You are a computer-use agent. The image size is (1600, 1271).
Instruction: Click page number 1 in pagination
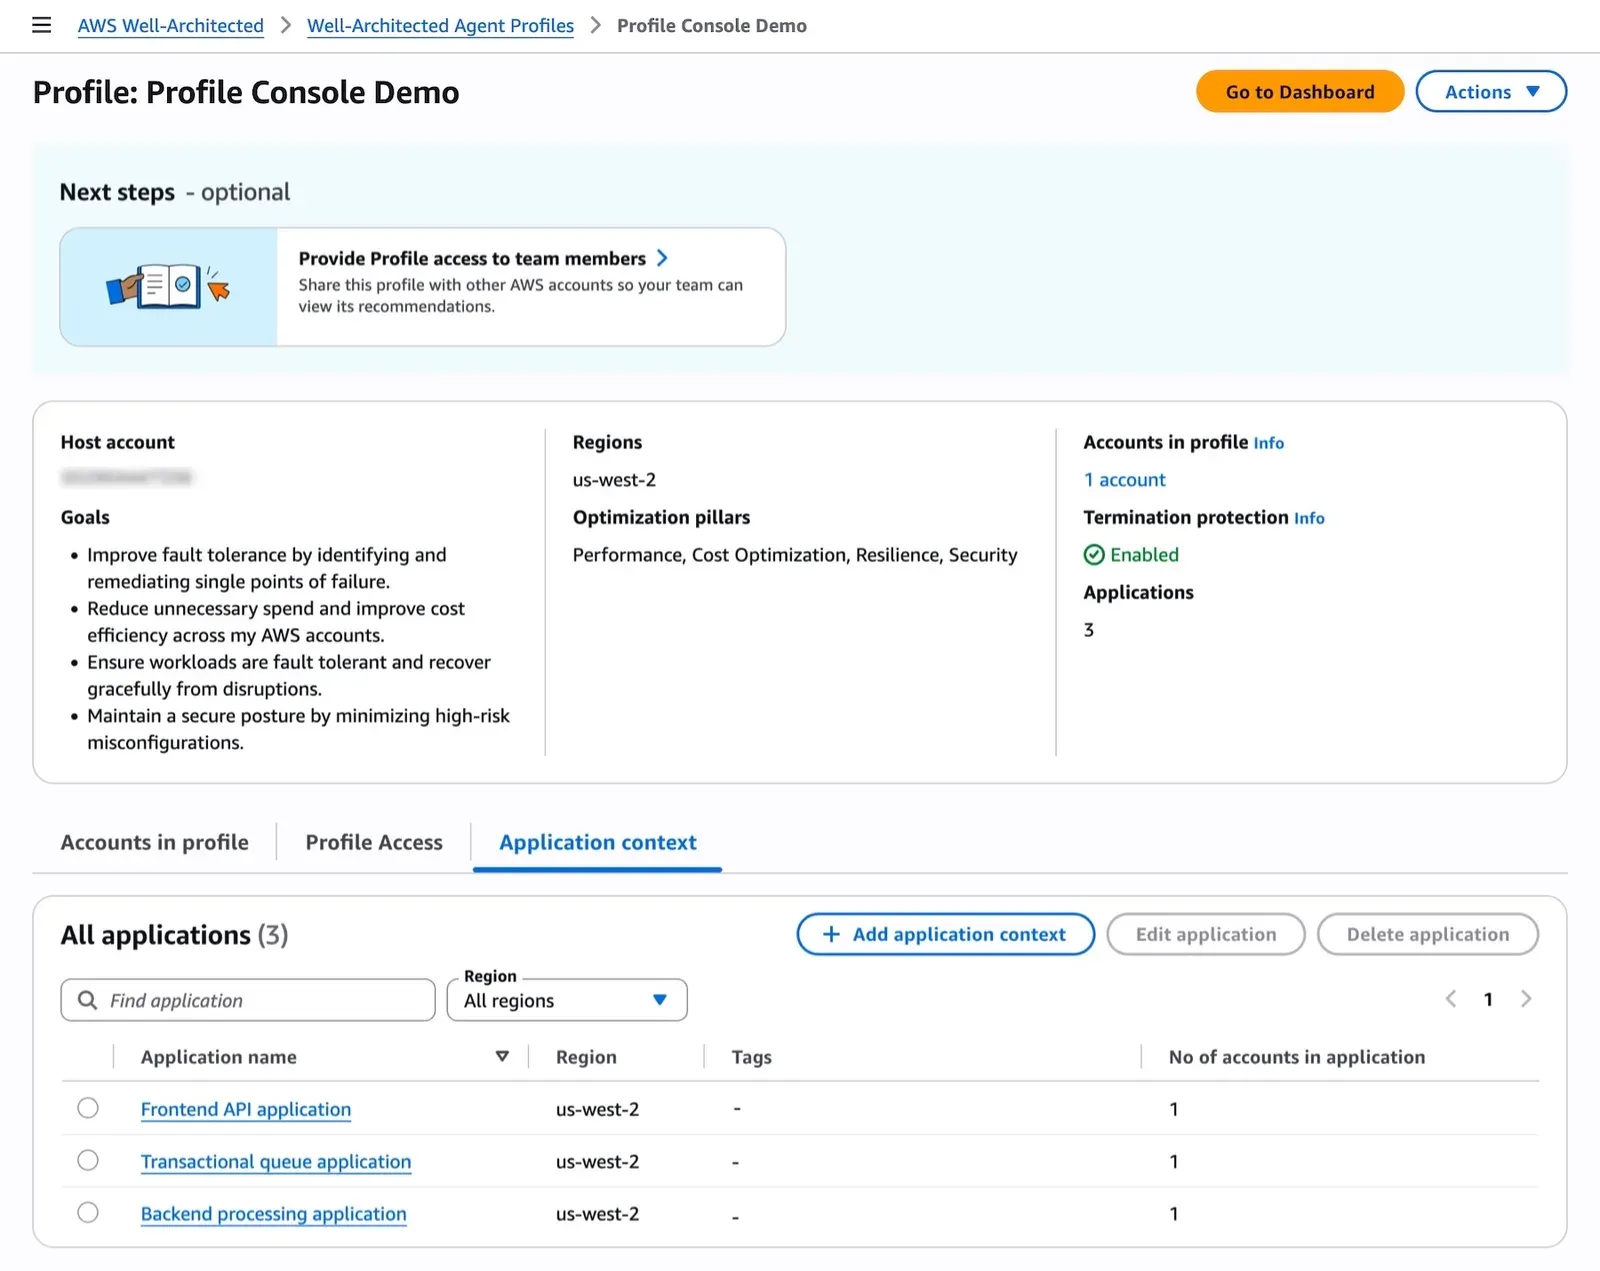1488,999
